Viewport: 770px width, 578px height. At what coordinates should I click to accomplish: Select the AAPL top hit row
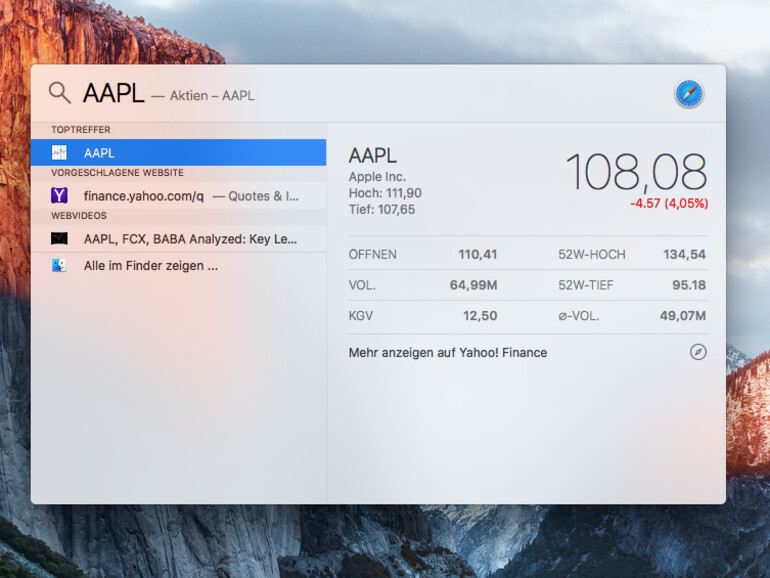click(x=178, y=153)
